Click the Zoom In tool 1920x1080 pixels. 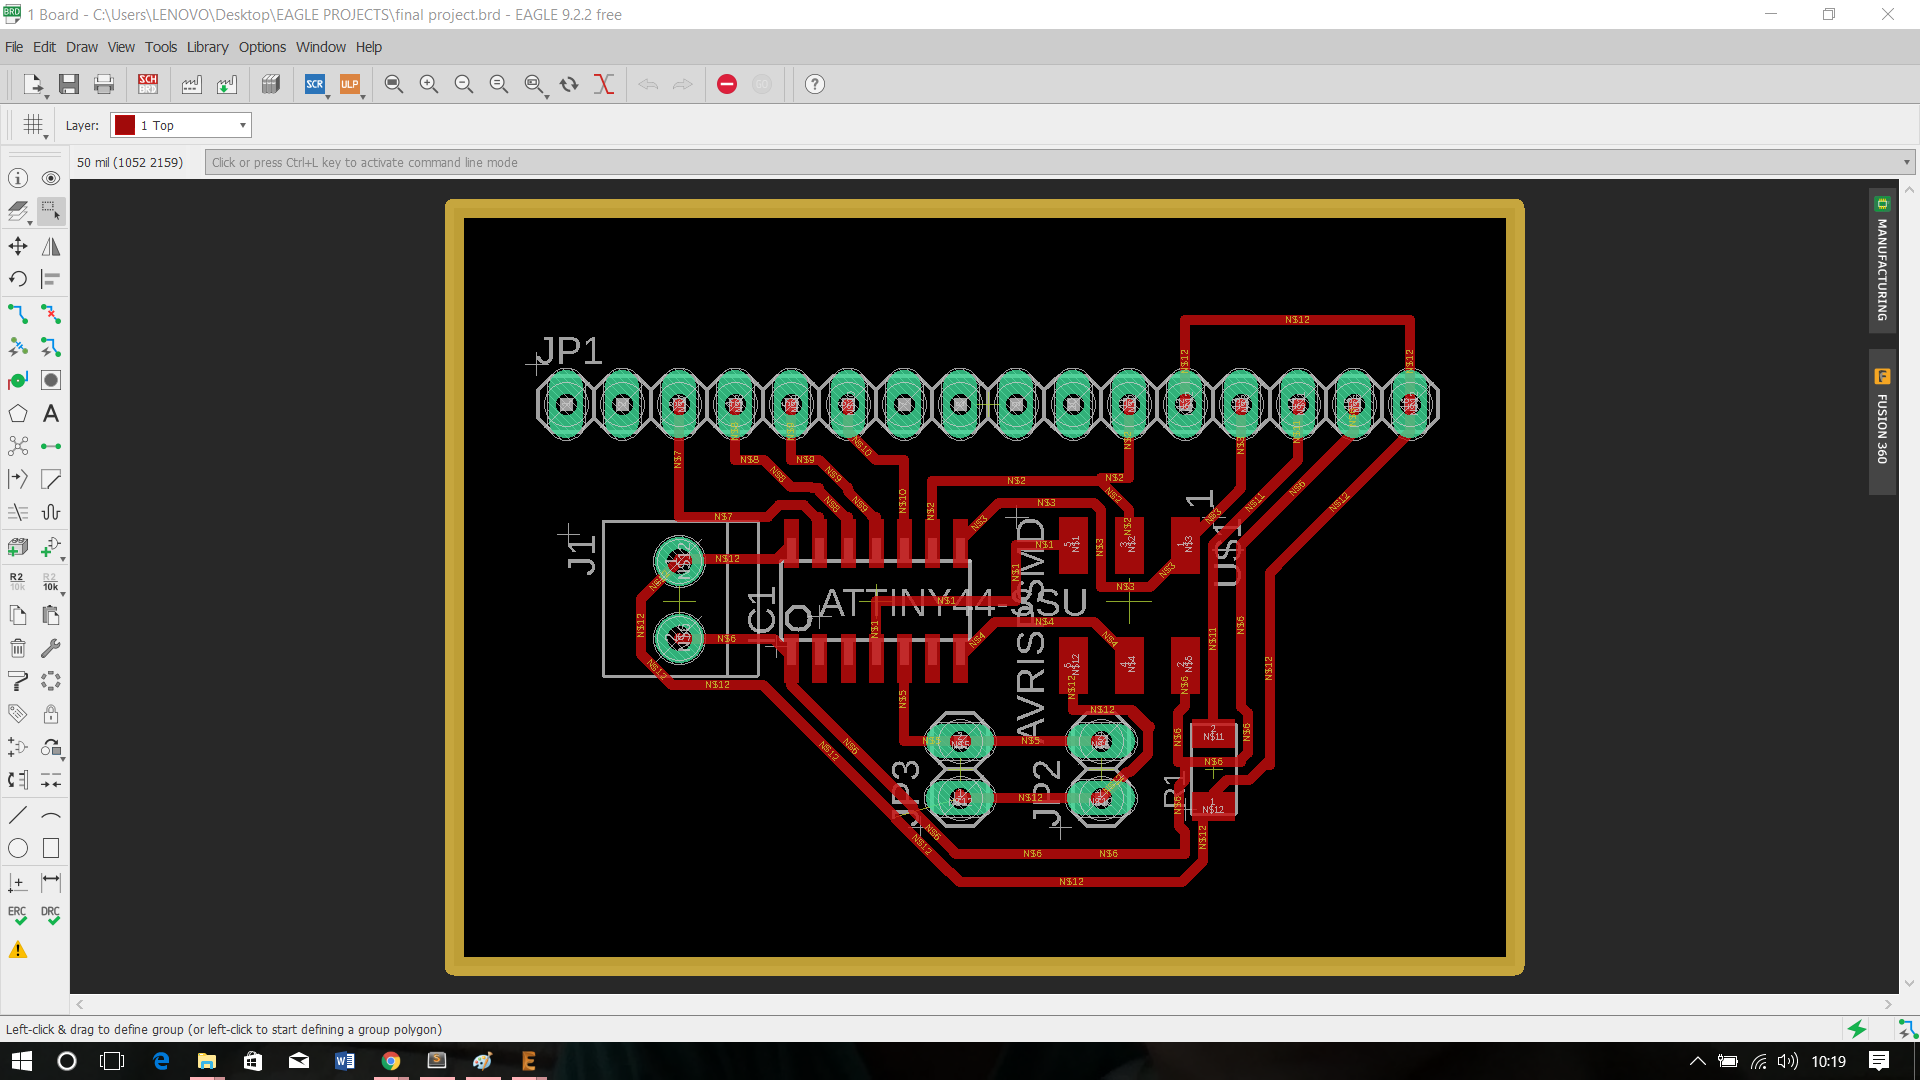[x=427, y=83]
